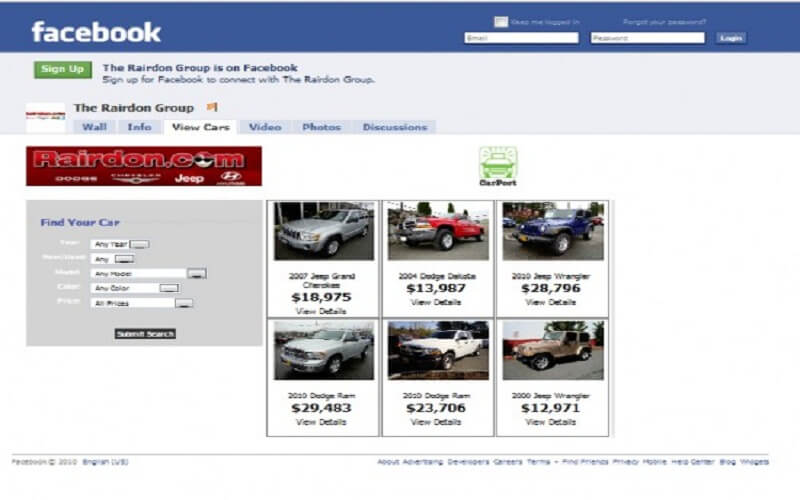Viewport: 800px width, 500px height.
Task: Open the Forgot your password link
Action: [x=664, y=22]
